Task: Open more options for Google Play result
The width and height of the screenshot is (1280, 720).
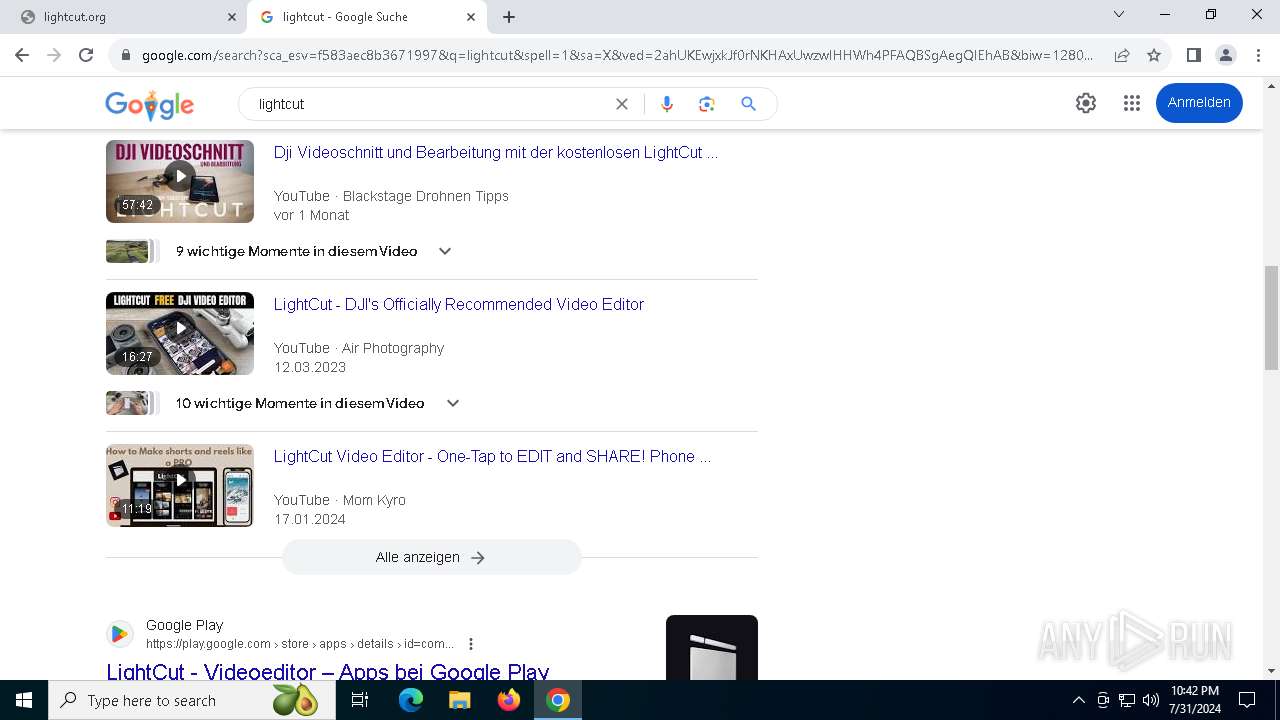Action: [471, 644]
